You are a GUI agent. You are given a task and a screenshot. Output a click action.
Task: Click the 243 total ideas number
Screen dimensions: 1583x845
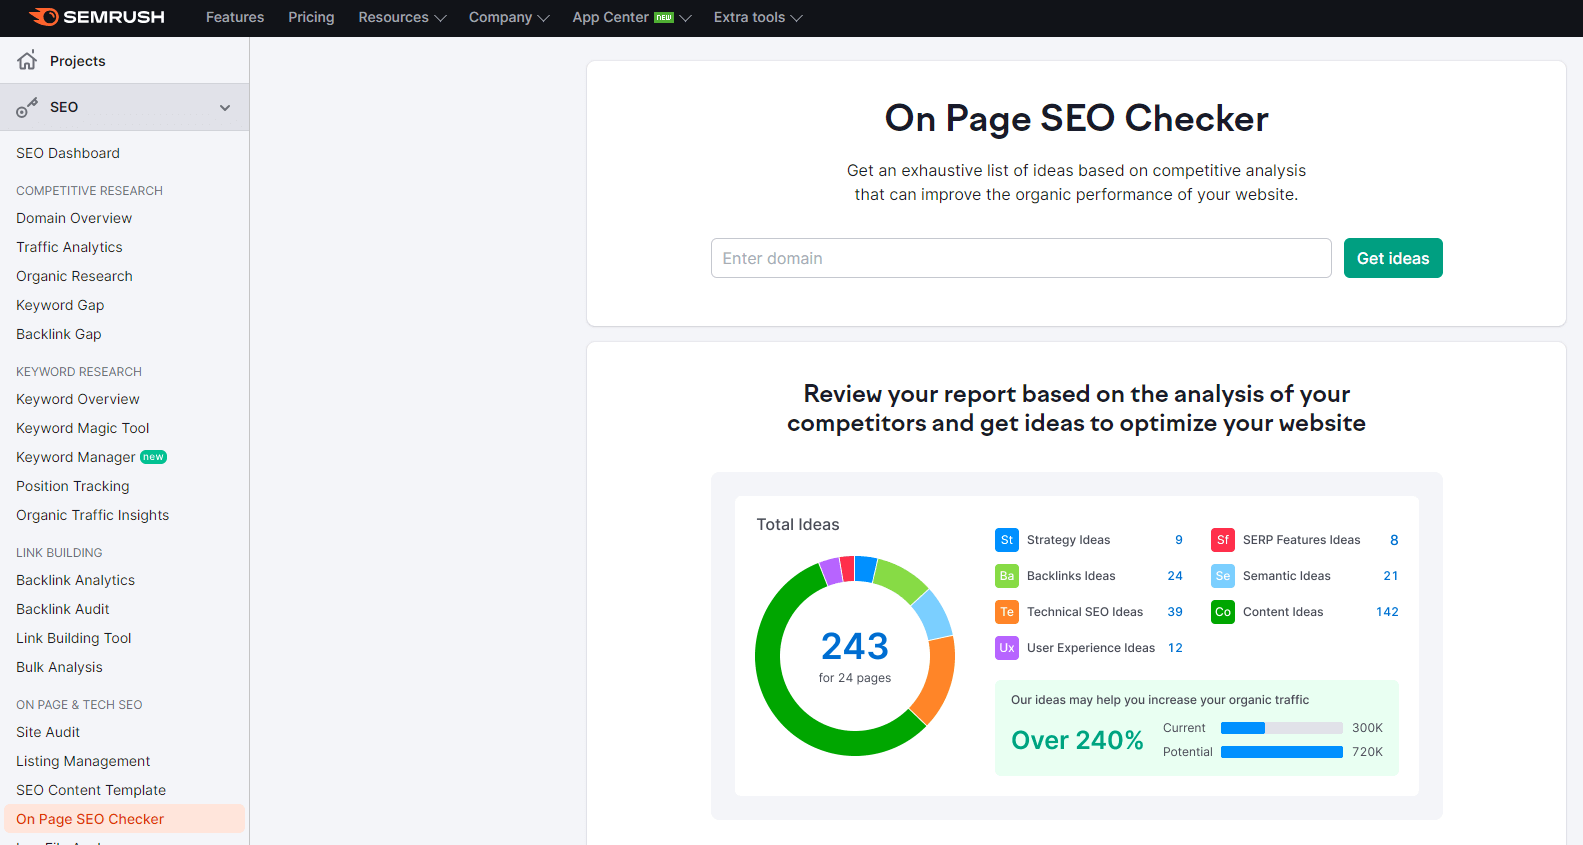point(855,647)
